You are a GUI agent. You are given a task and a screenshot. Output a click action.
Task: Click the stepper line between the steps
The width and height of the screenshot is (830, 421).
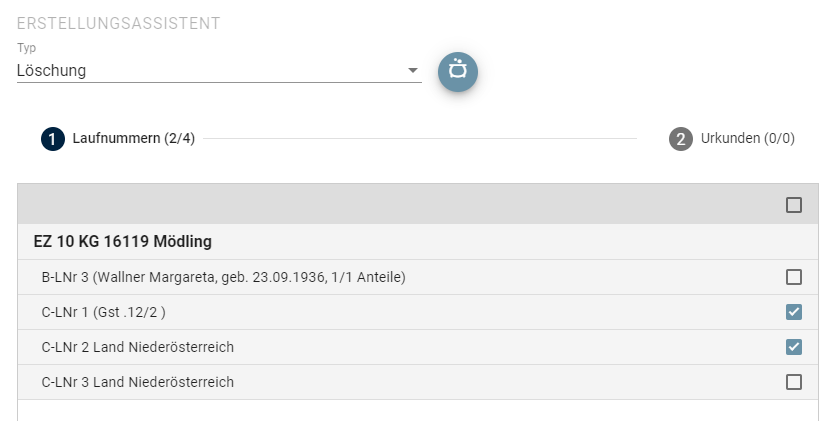(420, 139)
